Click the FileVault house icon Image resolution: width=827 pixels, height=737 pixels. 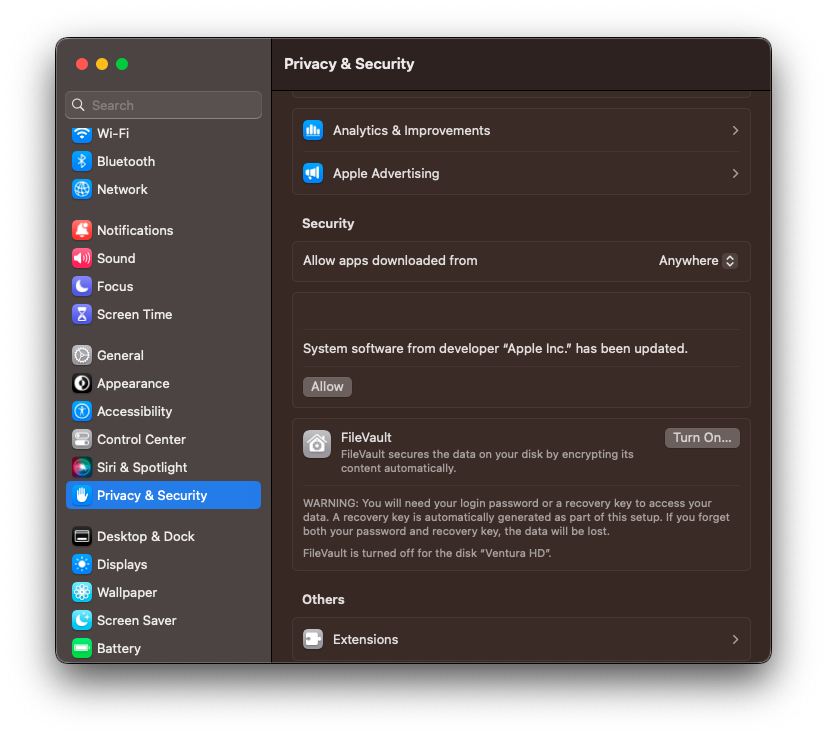pyautogui.click(x=317, y=444)
